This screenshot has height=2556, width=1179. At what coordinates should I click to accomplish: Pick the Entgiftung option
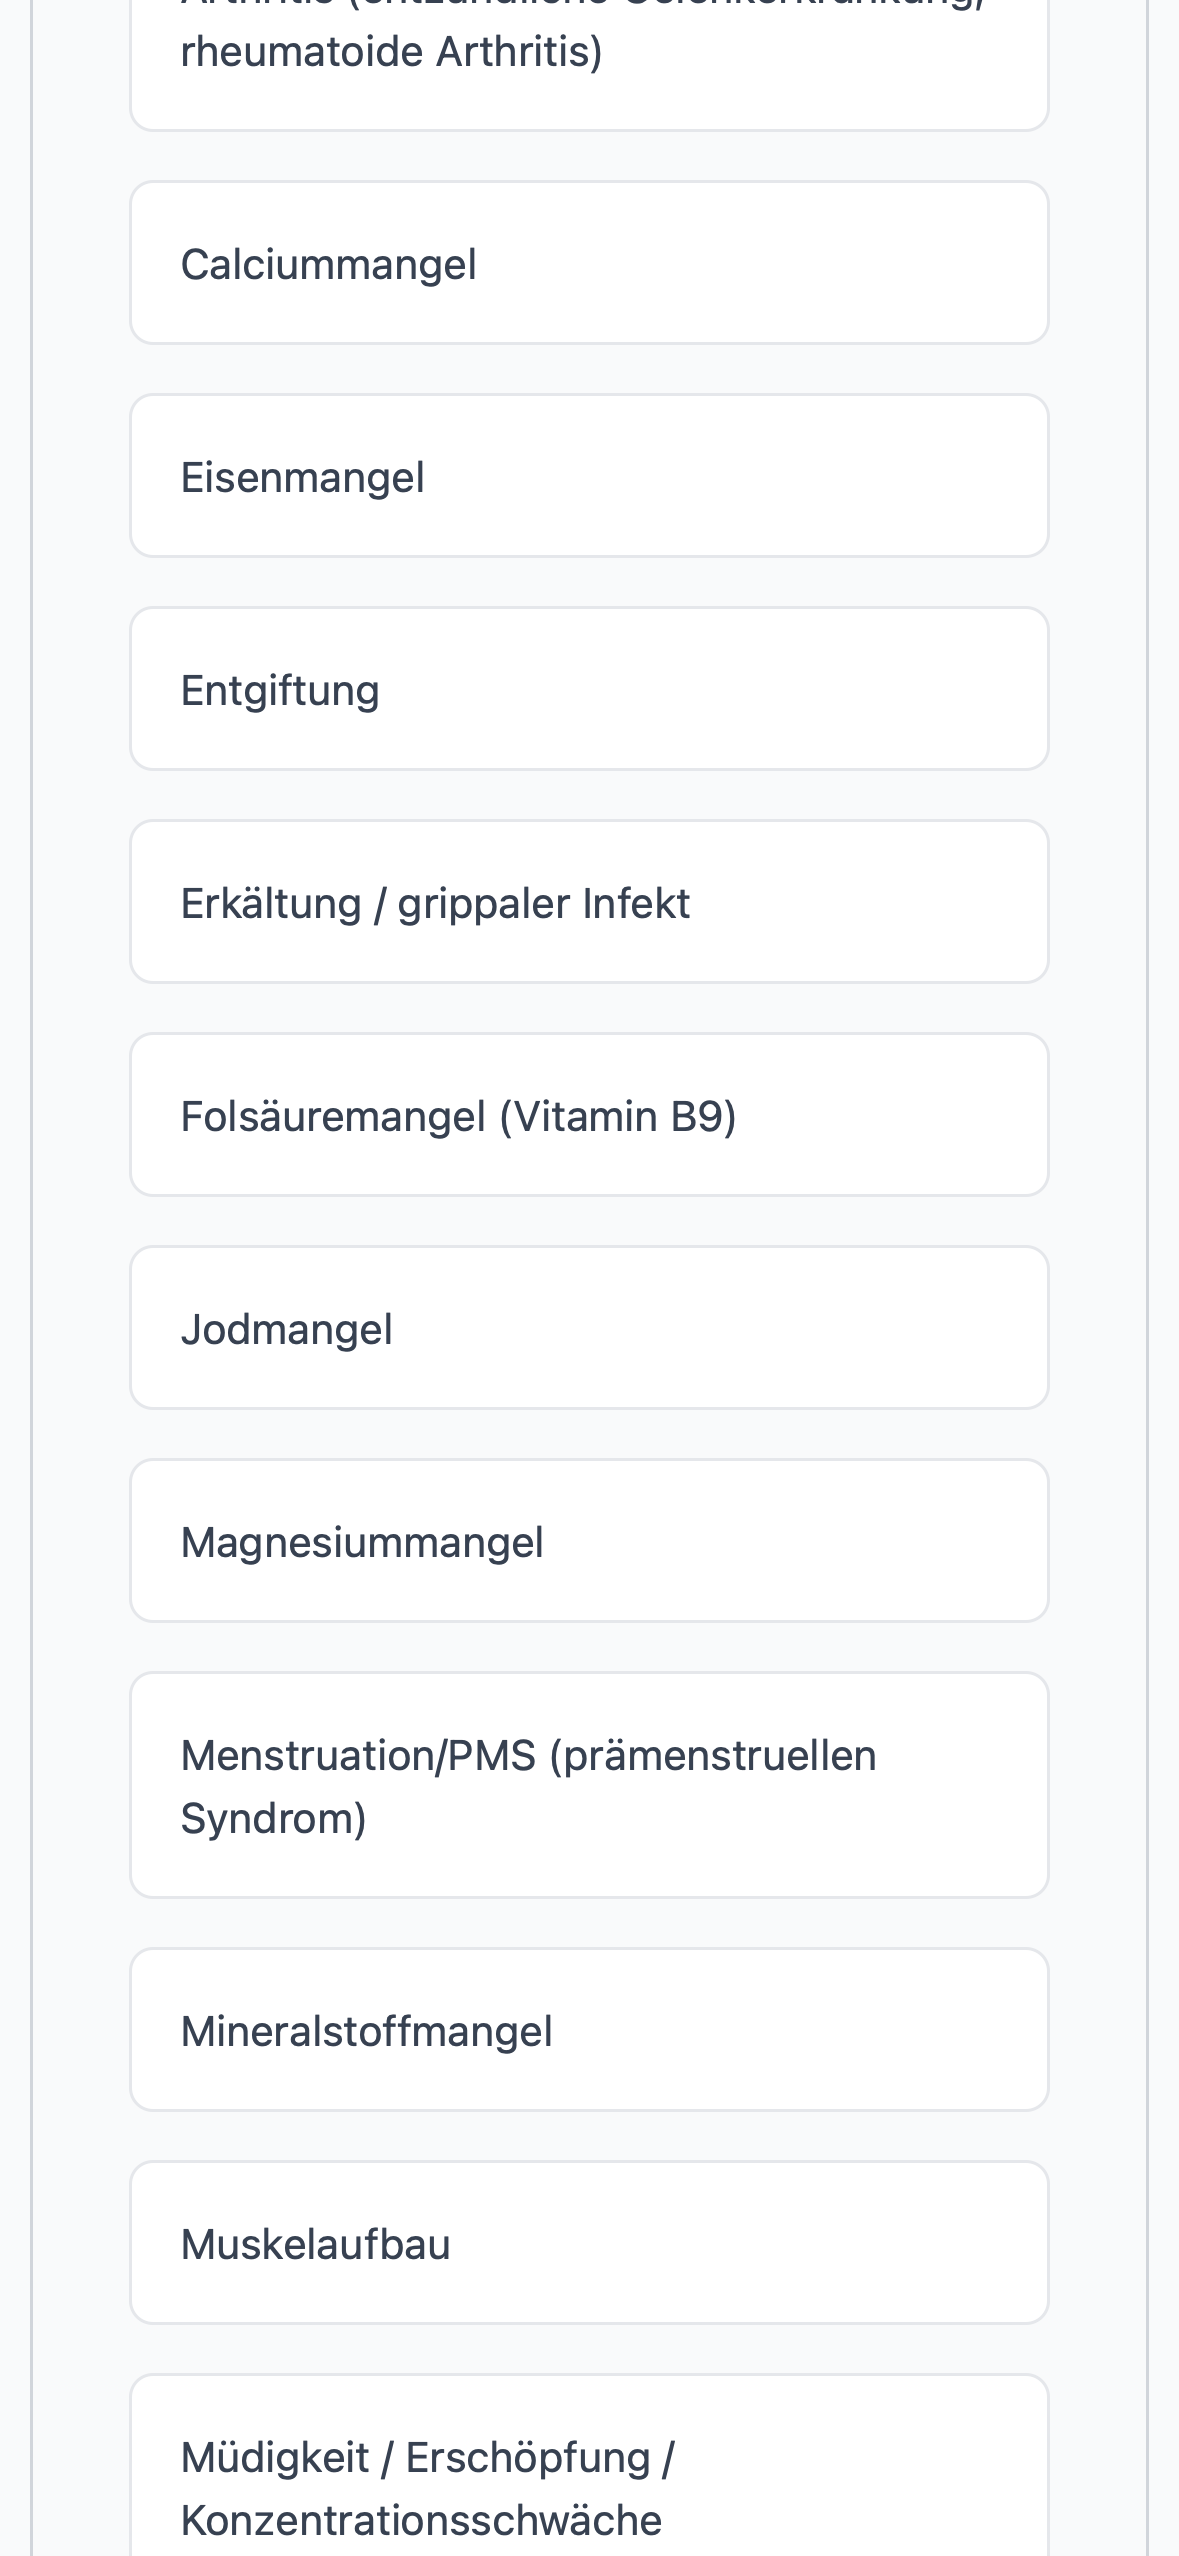(589, 689)
